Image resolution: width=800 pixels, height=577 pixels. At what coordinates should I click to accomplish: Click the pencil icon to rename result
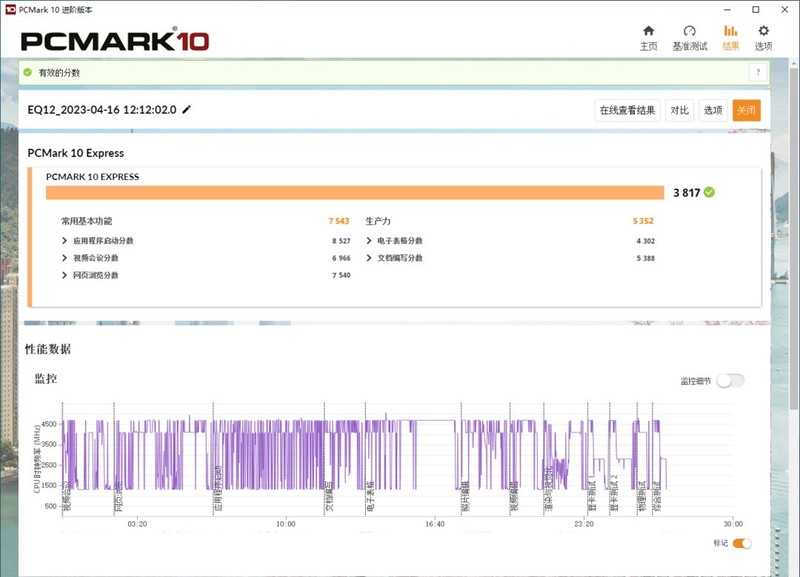187,110
